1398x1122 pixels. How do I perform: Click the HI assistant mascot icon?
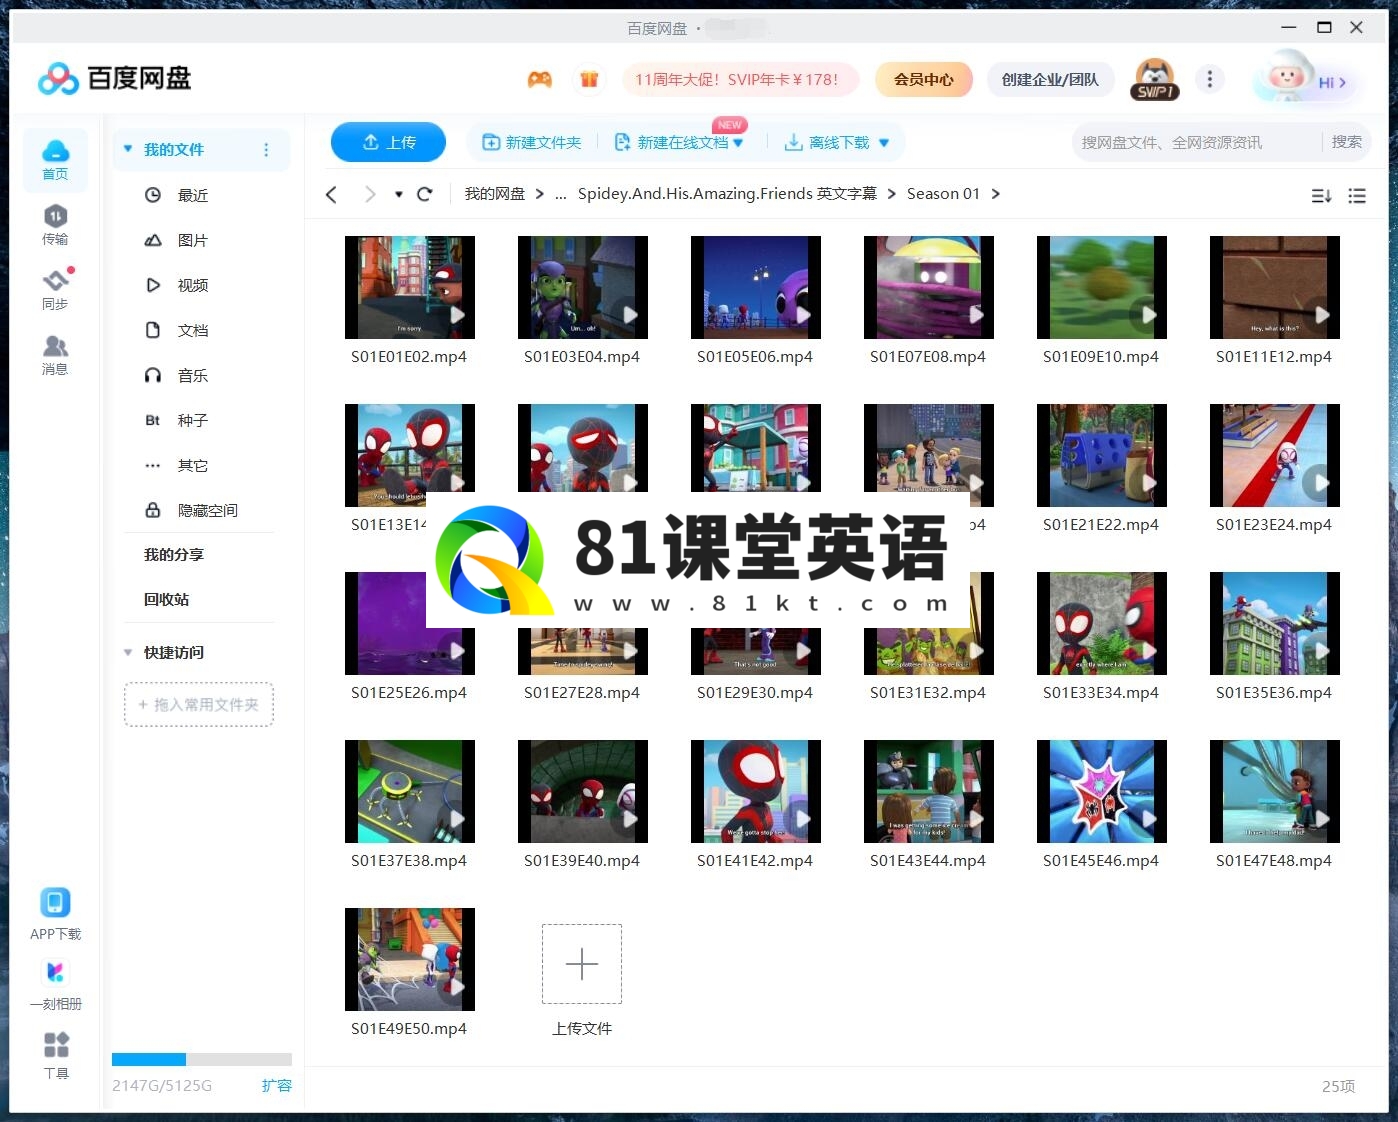pyautogui.click(x=1305, y=78)
